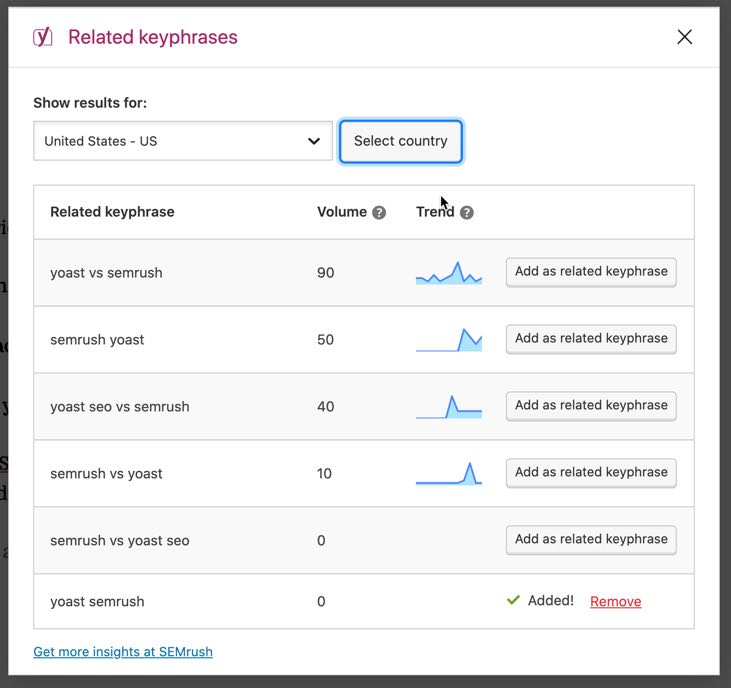The height and width of the screenshot is (688, 731).
Task: Open Get more insights at SEMrush link
Action: (x=123, y=651)
